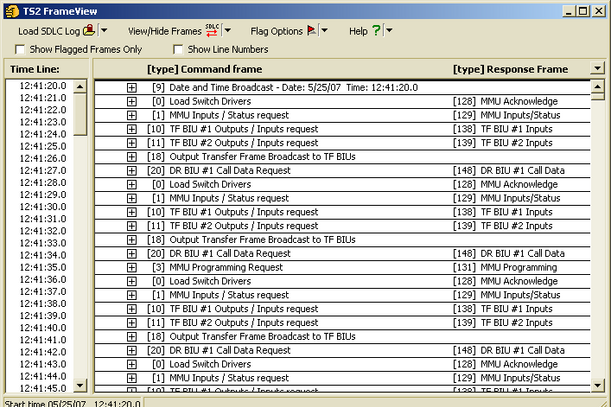Click the green question mark Help icon

[x=375, y=31]
